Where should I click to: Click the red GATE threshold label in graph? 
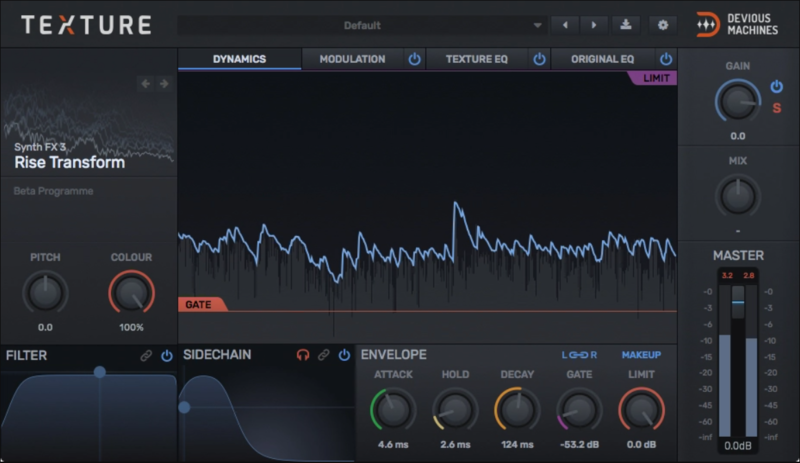pos(199,304)
